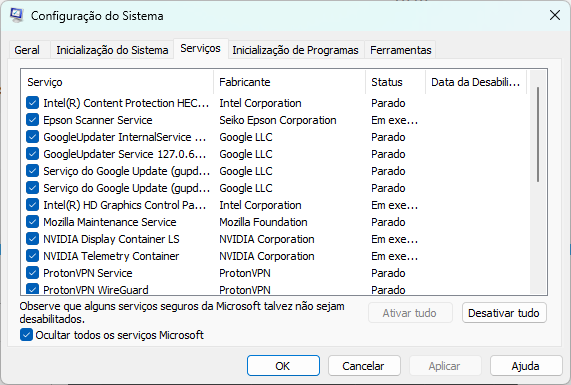Uncheck ProtonVPN Service checkbox
This screenshot has height=385, width=571.
click(x=32, y=273)
